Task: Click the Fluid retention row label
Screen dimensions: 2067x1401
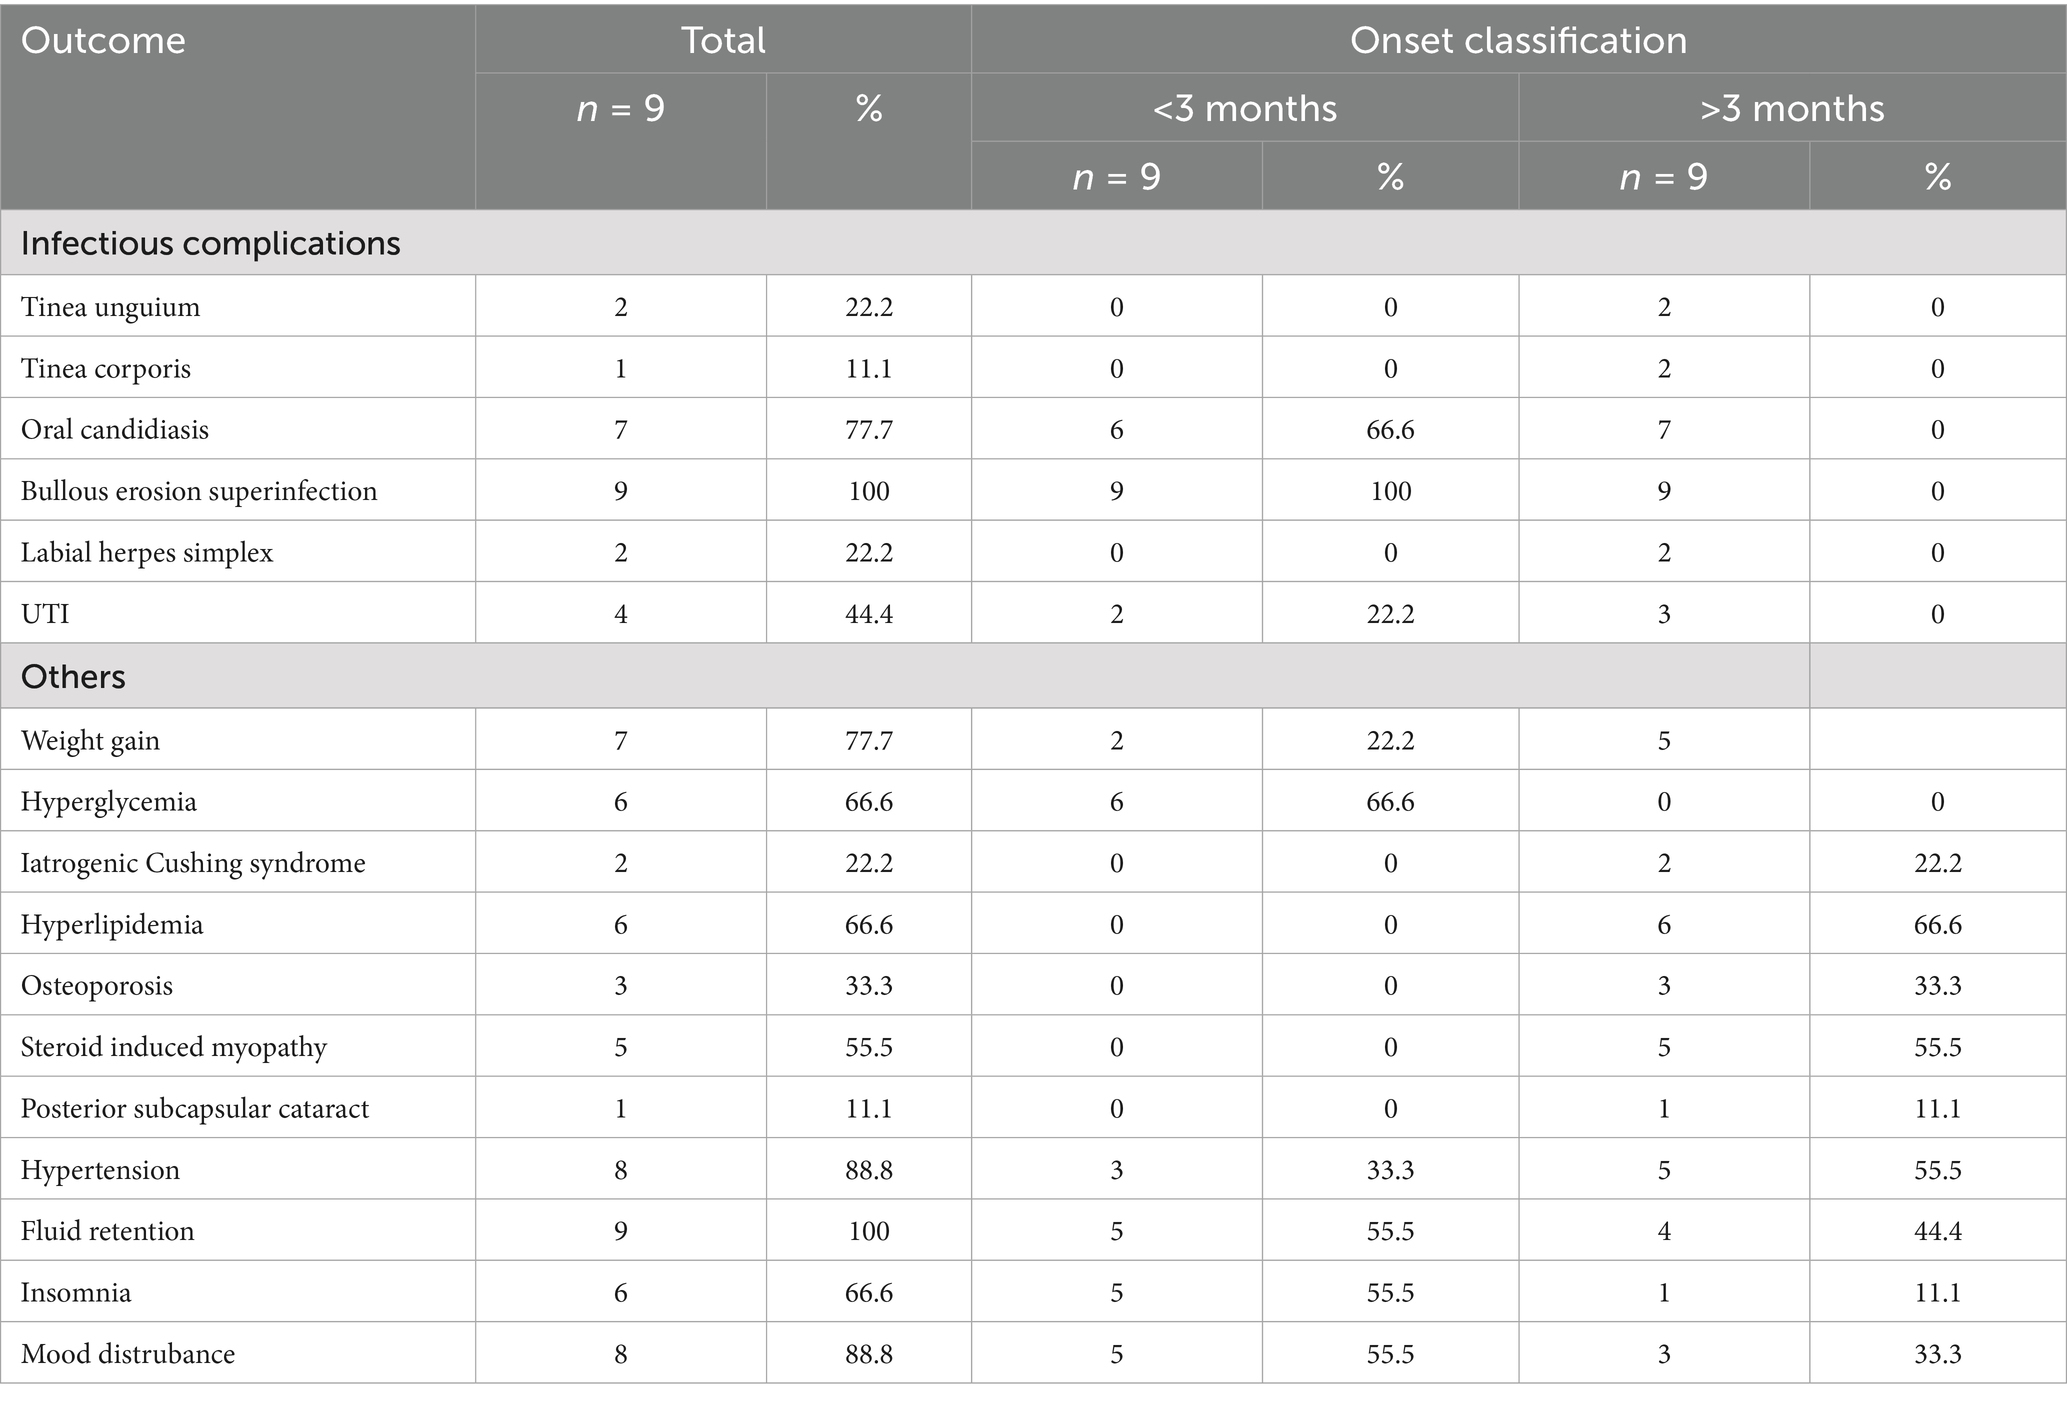Action: (108, 1230)
